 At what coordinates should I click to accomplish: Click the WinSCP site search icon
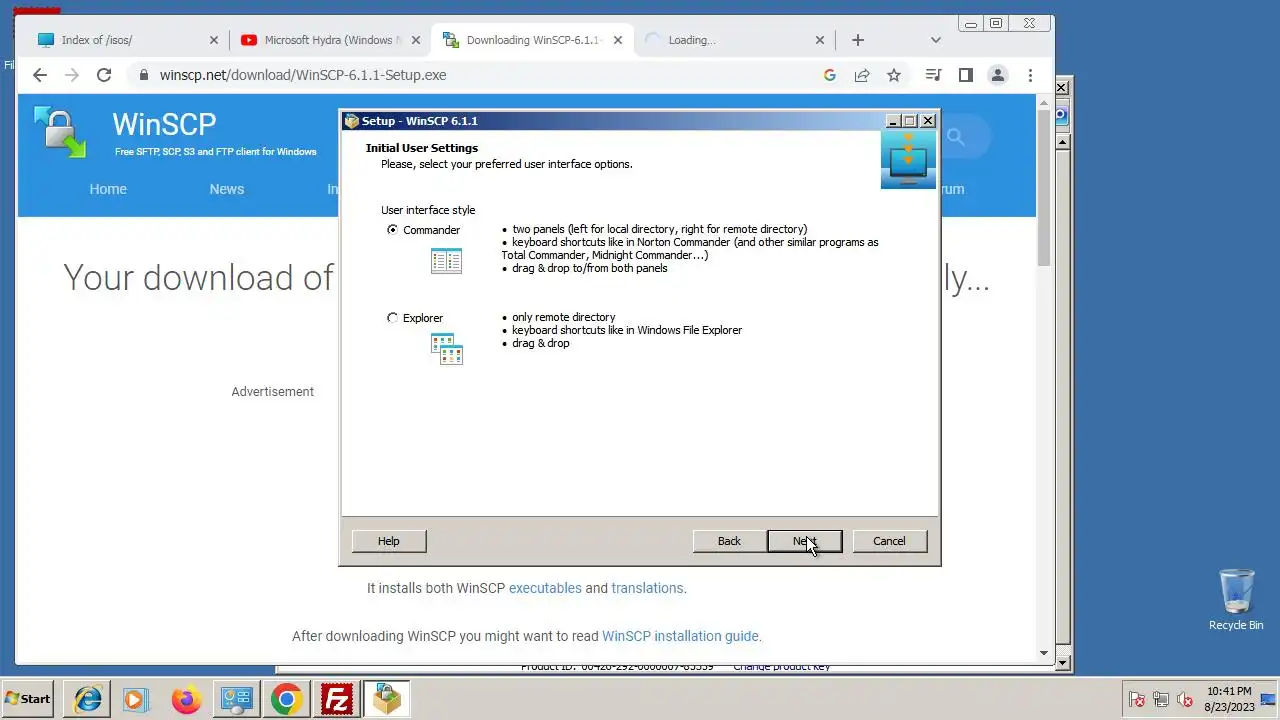[x=956, y=137]
